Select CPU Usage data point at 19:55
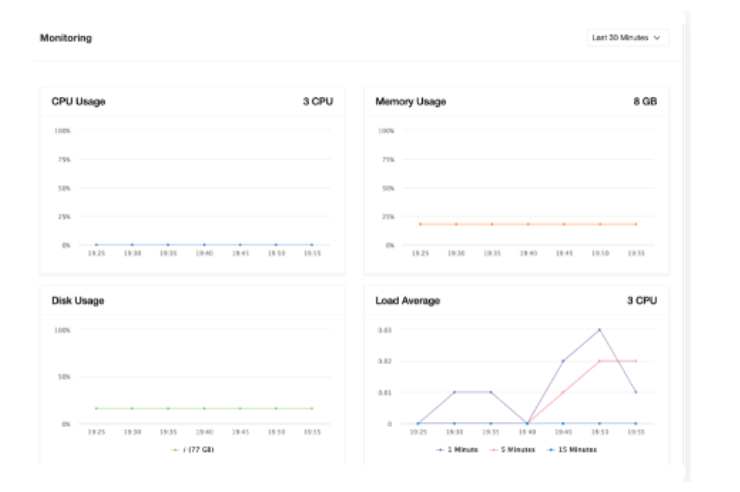 311,244
